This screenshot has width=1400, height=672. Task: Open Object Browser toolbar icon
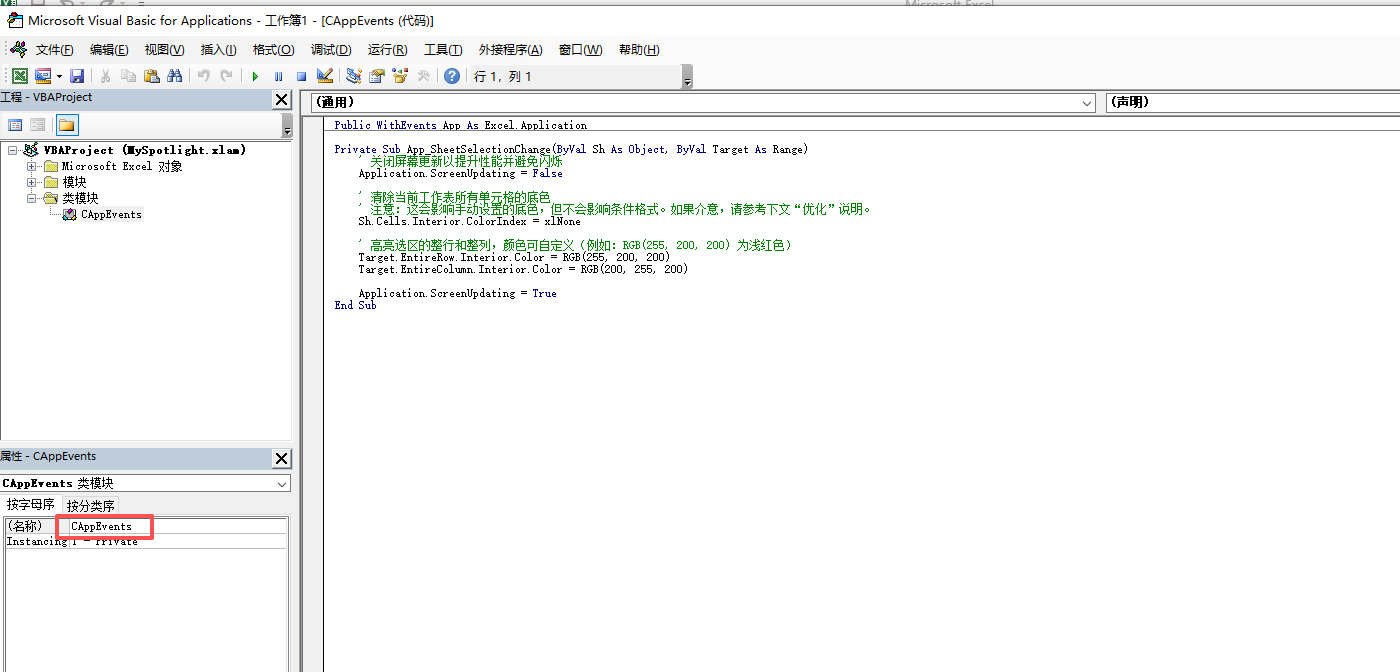click(400, 76)
